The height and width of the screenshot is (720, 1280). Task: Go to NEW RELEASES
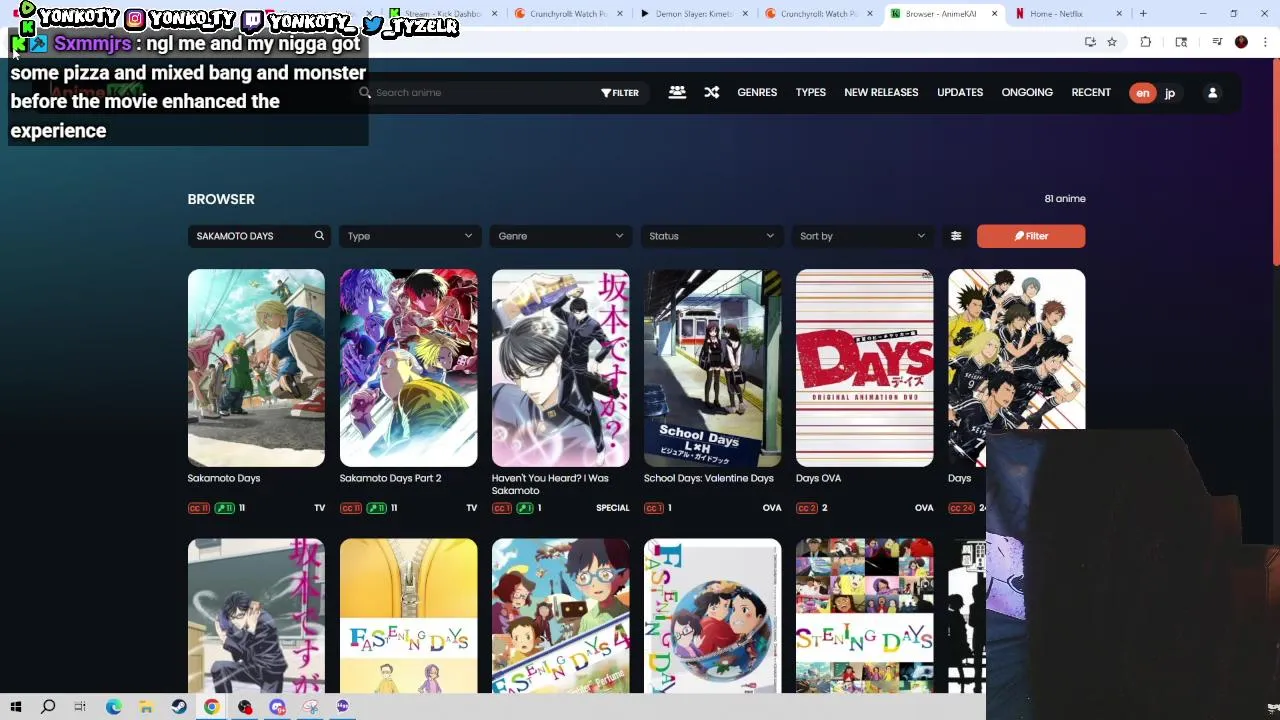click(x=881, y=92)
